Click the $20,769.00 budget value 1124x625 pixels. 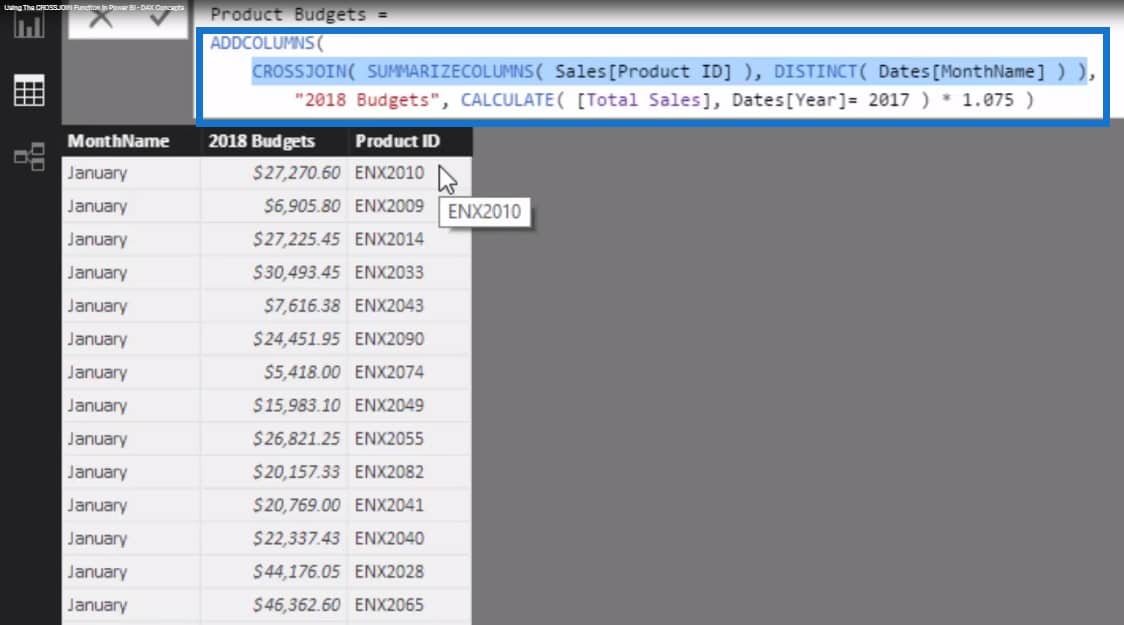click(296, 505)
